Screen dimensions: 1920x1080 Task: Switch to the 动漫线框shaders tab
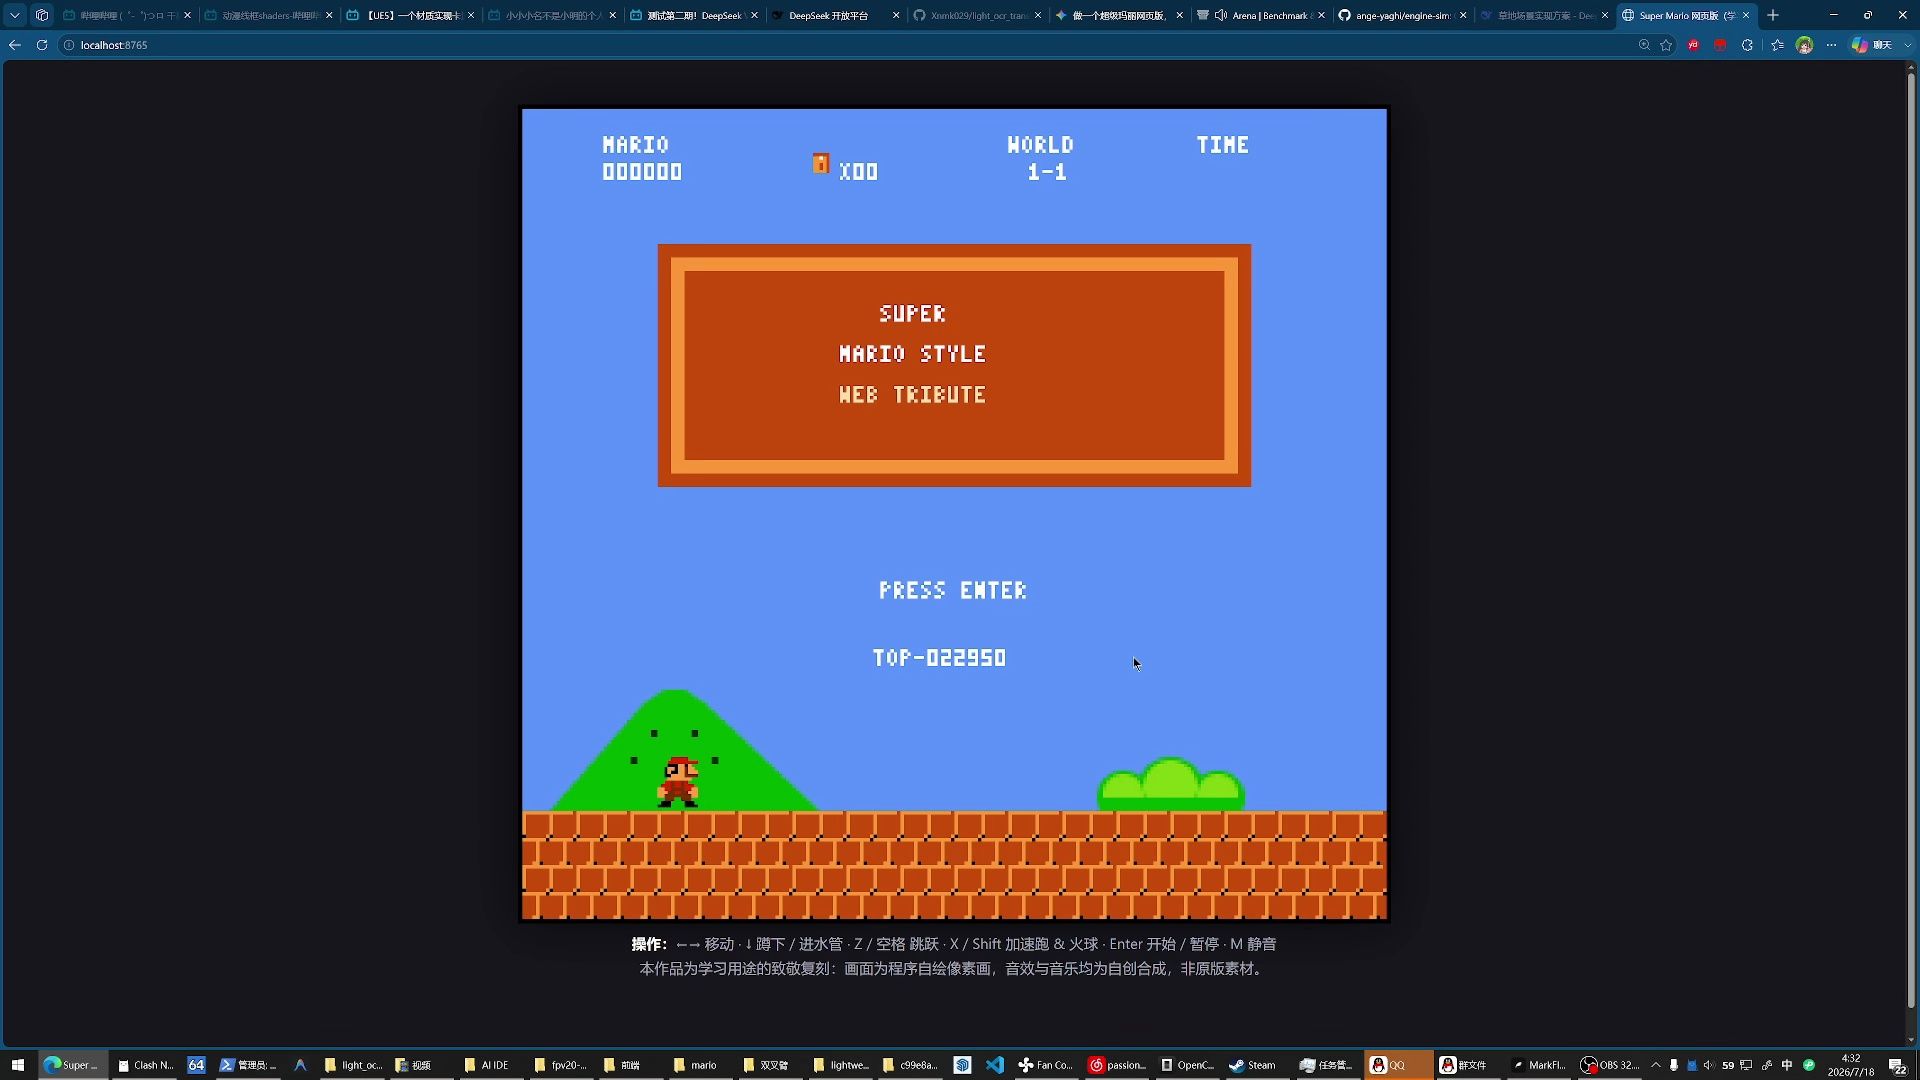269,15
